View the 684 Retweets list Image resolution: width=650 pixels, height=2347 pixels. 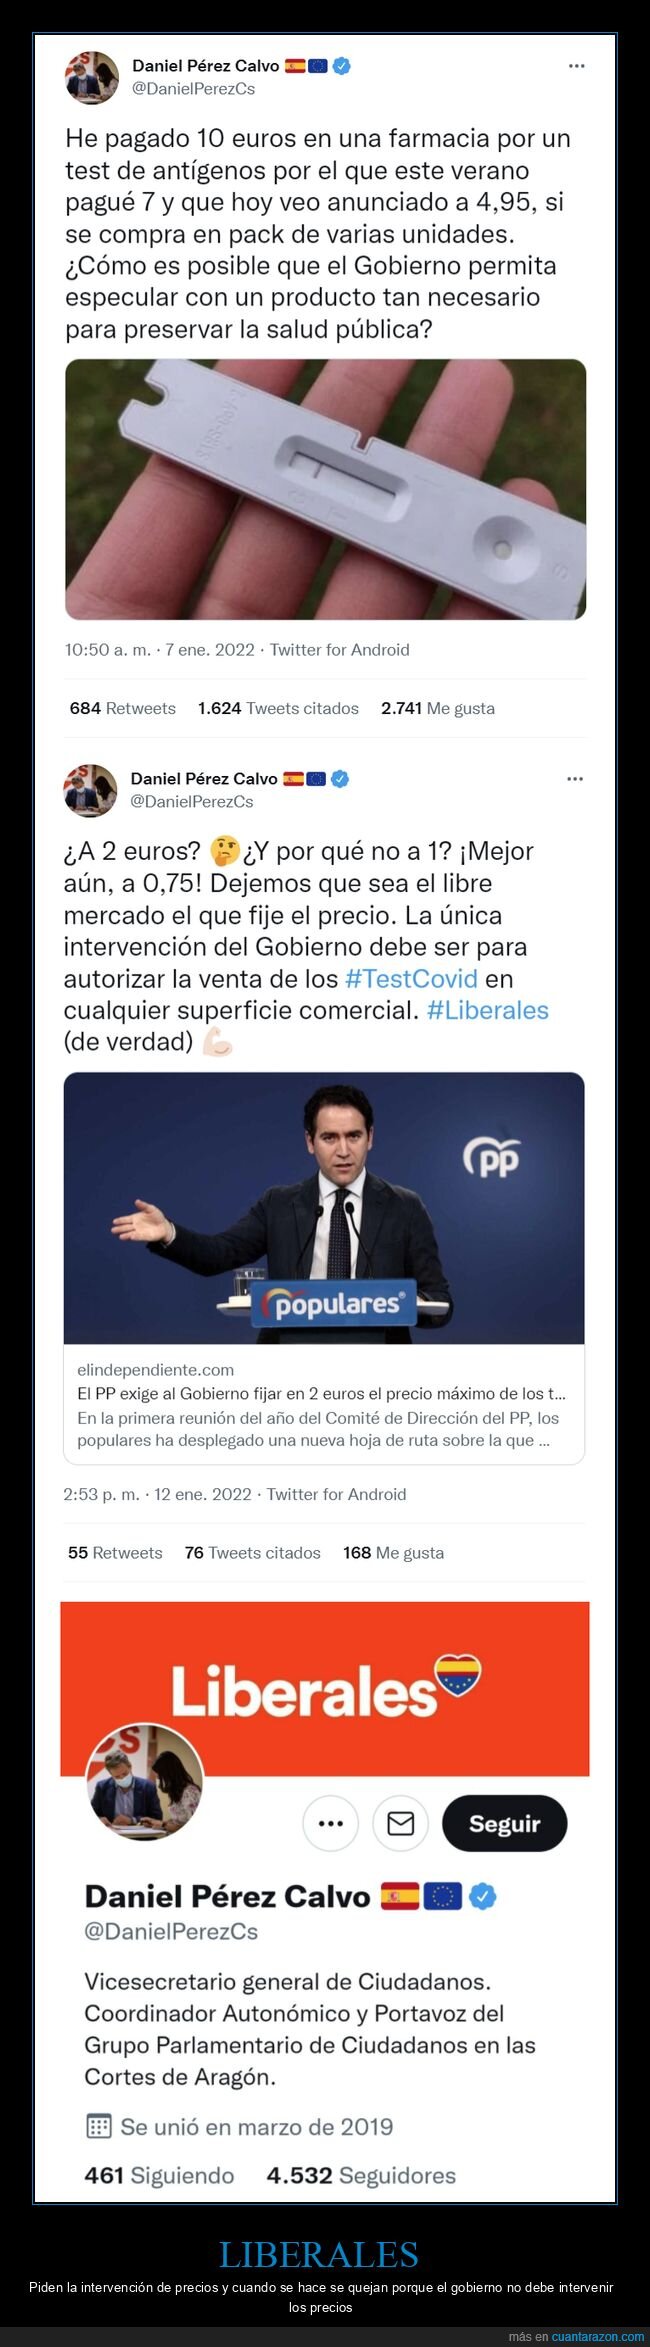122,708
